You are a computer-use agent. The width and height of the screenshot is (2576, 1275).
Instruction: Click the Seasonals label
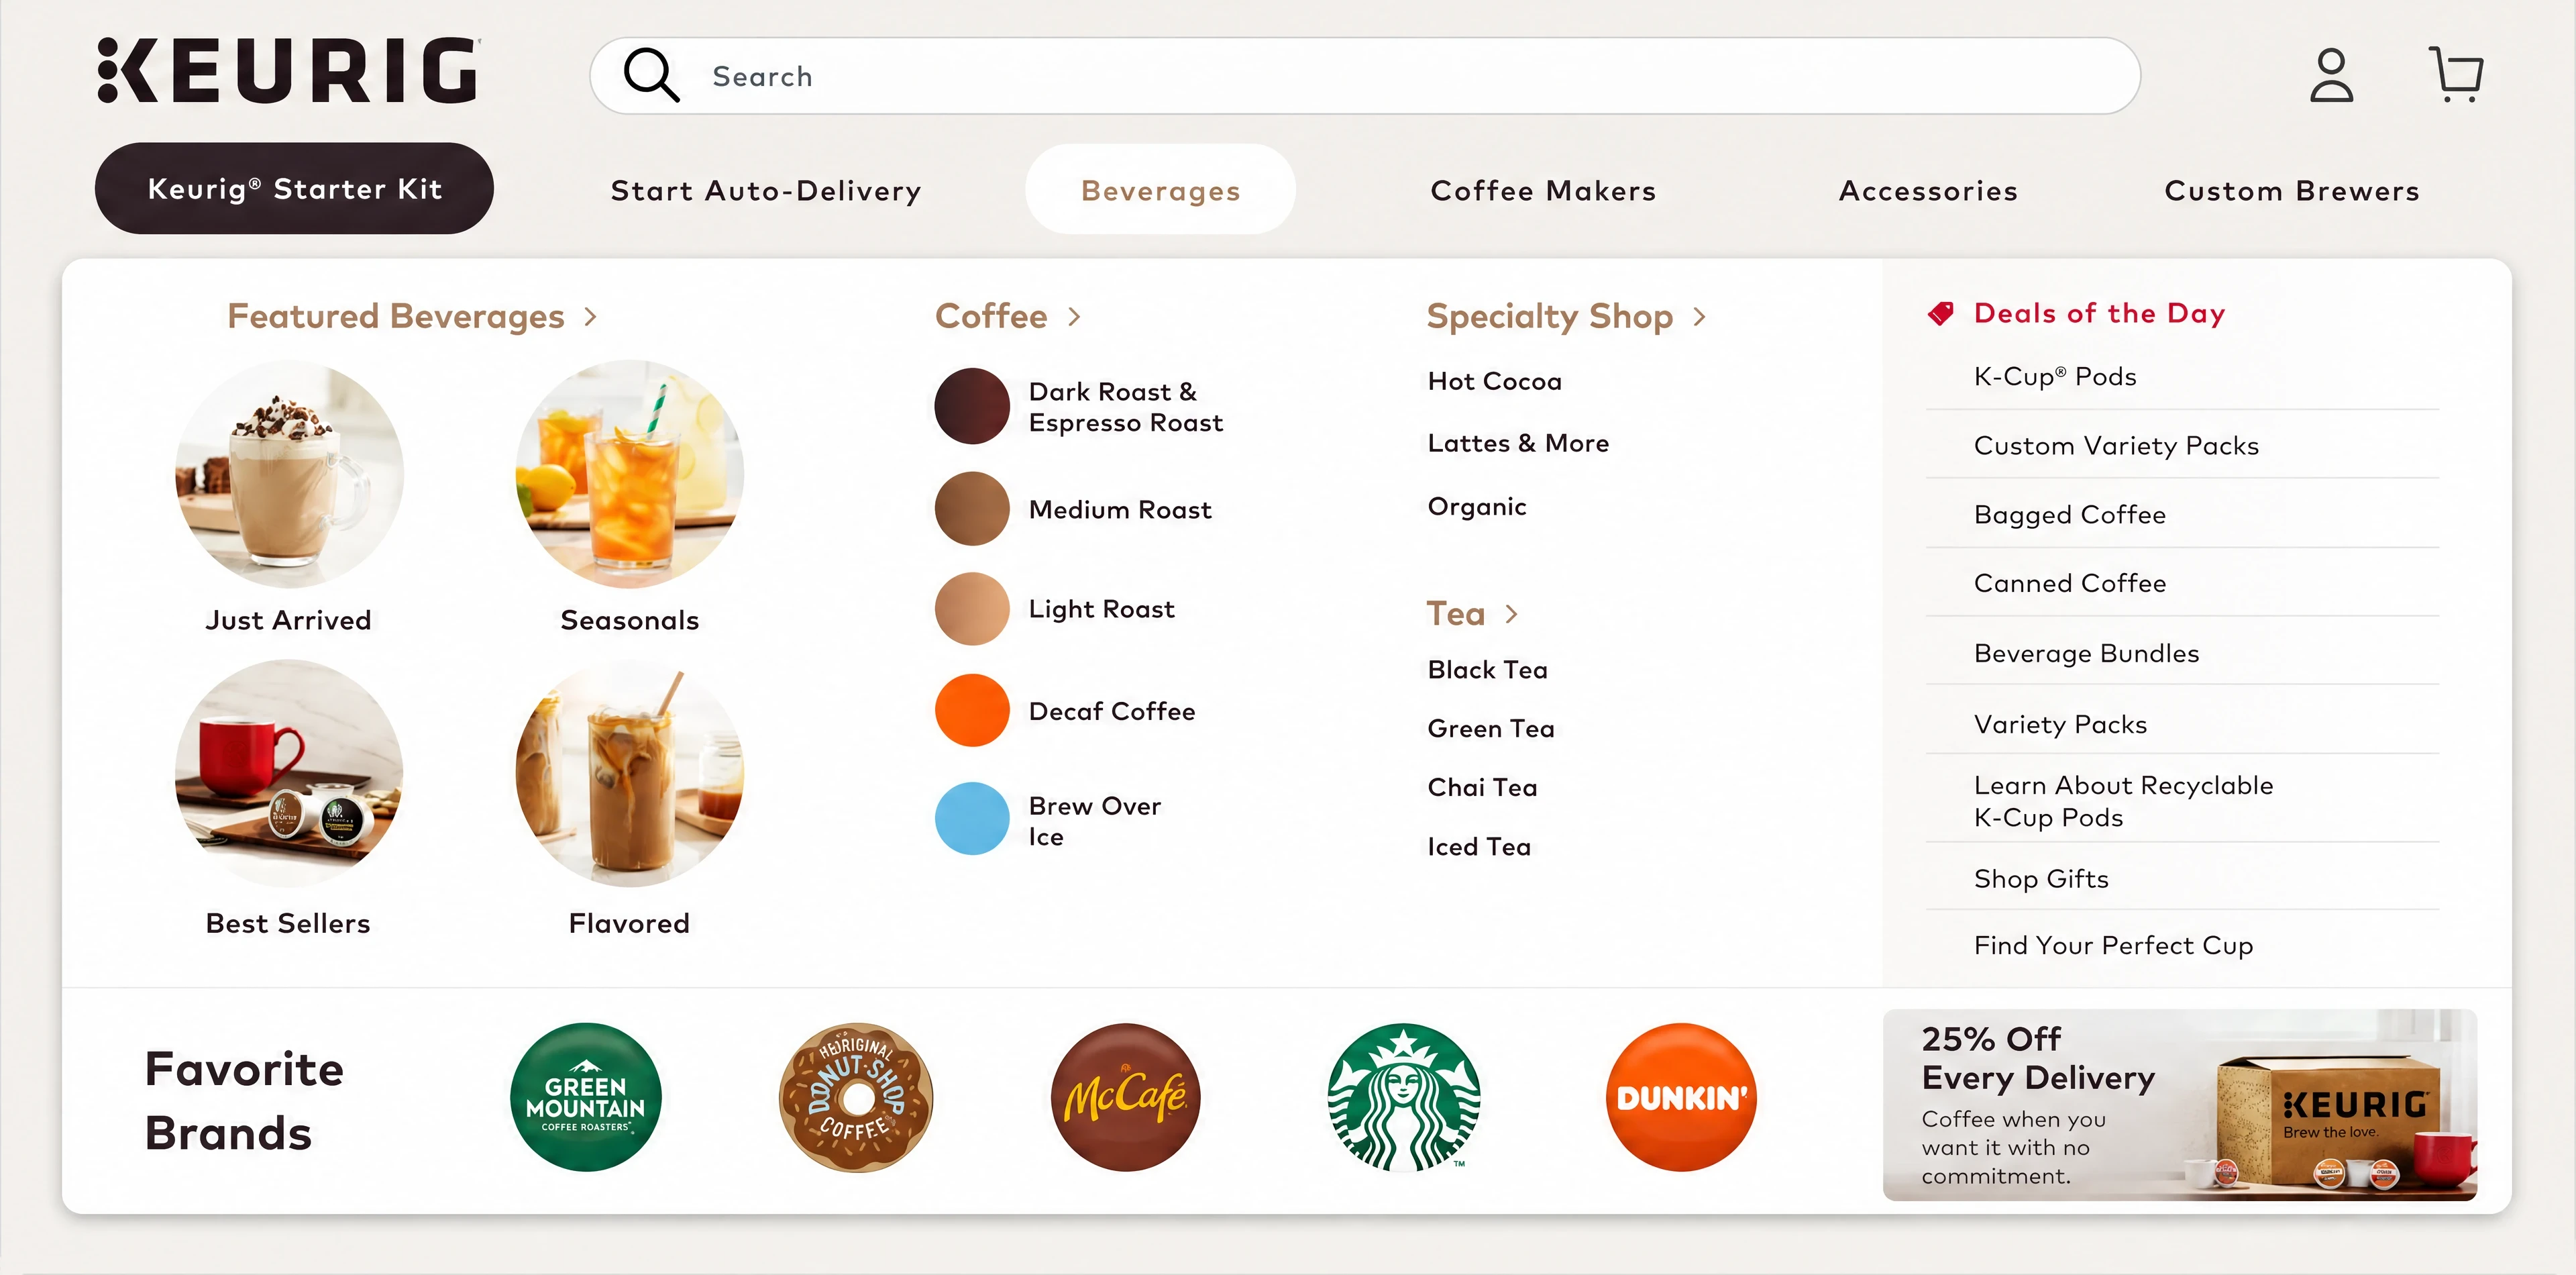pos(629,620)
